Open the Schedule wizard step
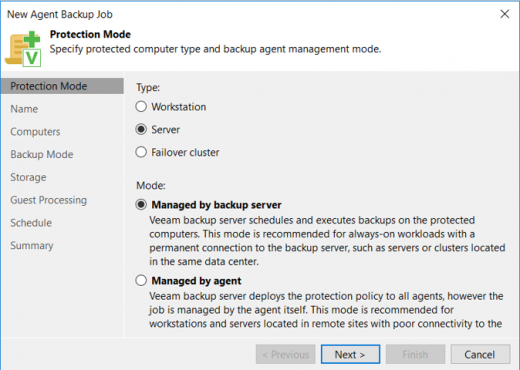The height and width of the screenshot is (370, 520). pyautogui.click(x=31, y=223)
